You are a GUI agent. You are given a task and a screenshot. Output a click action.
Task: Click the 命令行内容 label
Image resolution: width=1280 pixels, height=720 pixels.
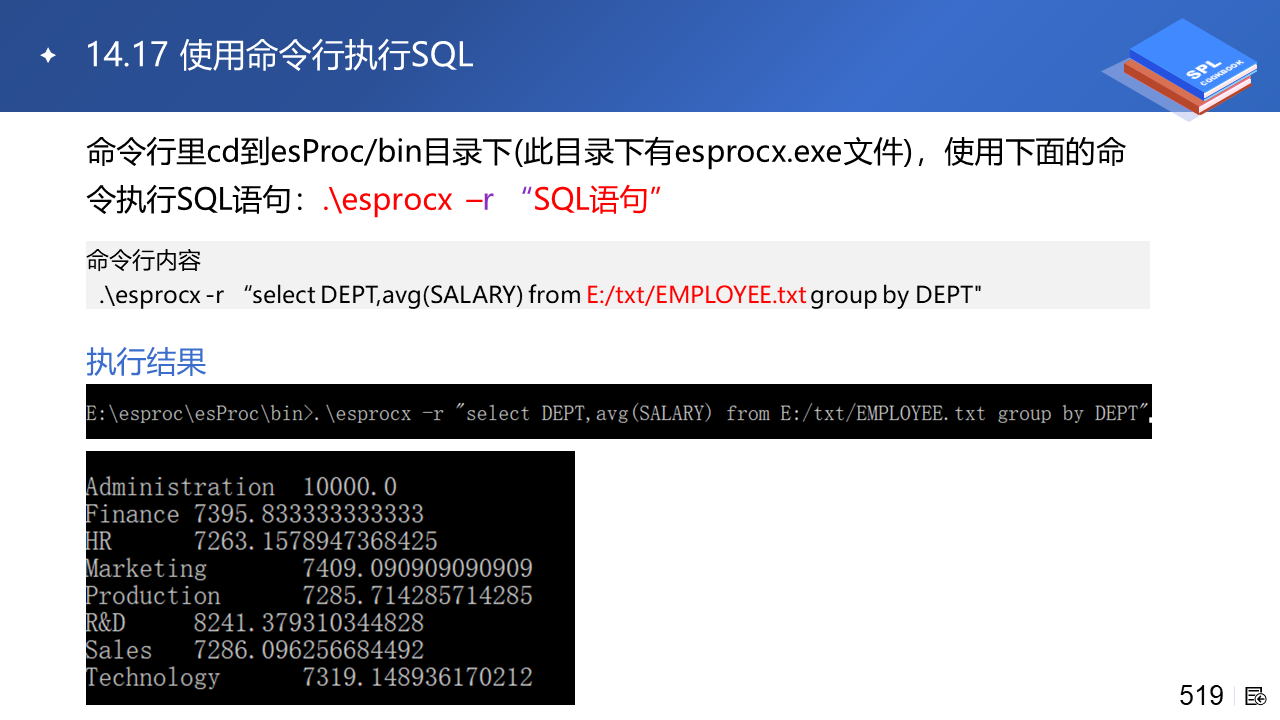click(144, 261)
